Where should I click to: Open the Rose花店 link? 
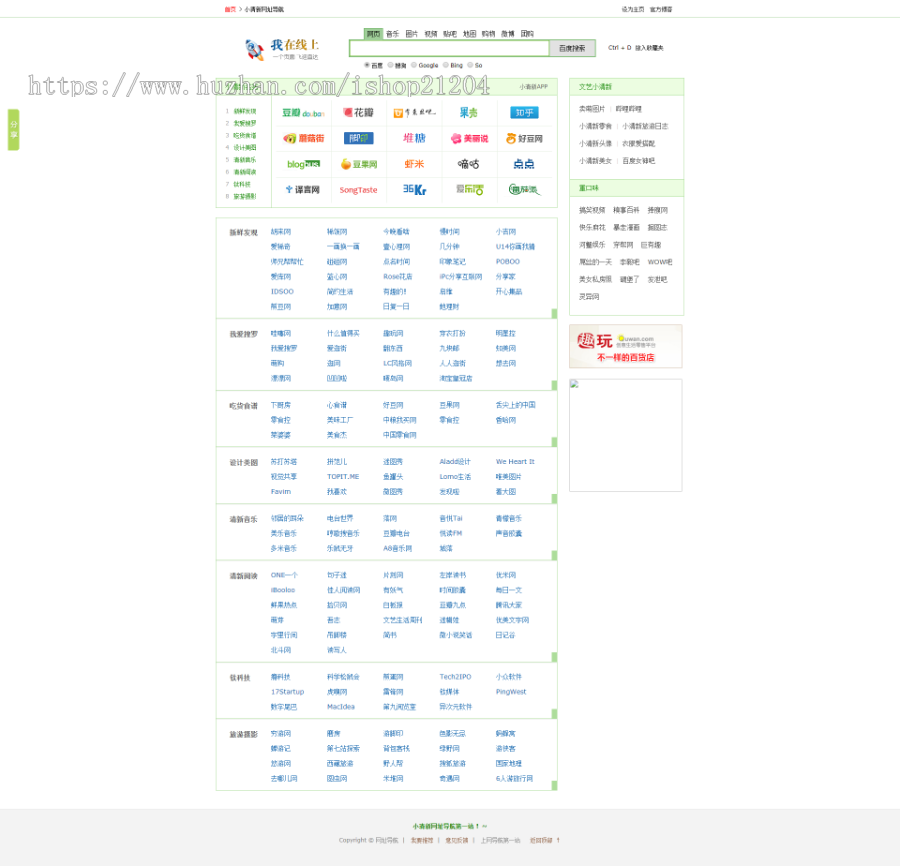(398, 277)
